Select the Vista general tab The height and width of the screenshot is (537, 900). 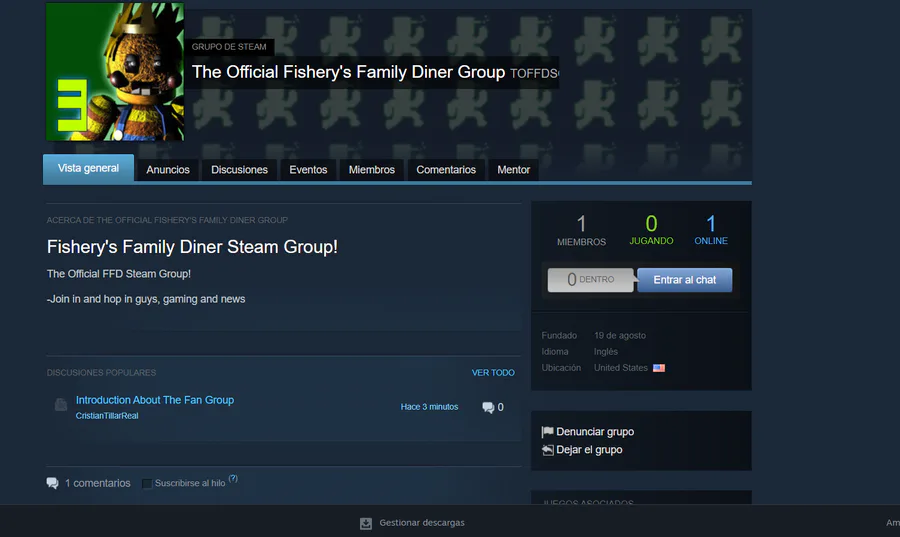(88, 169)
